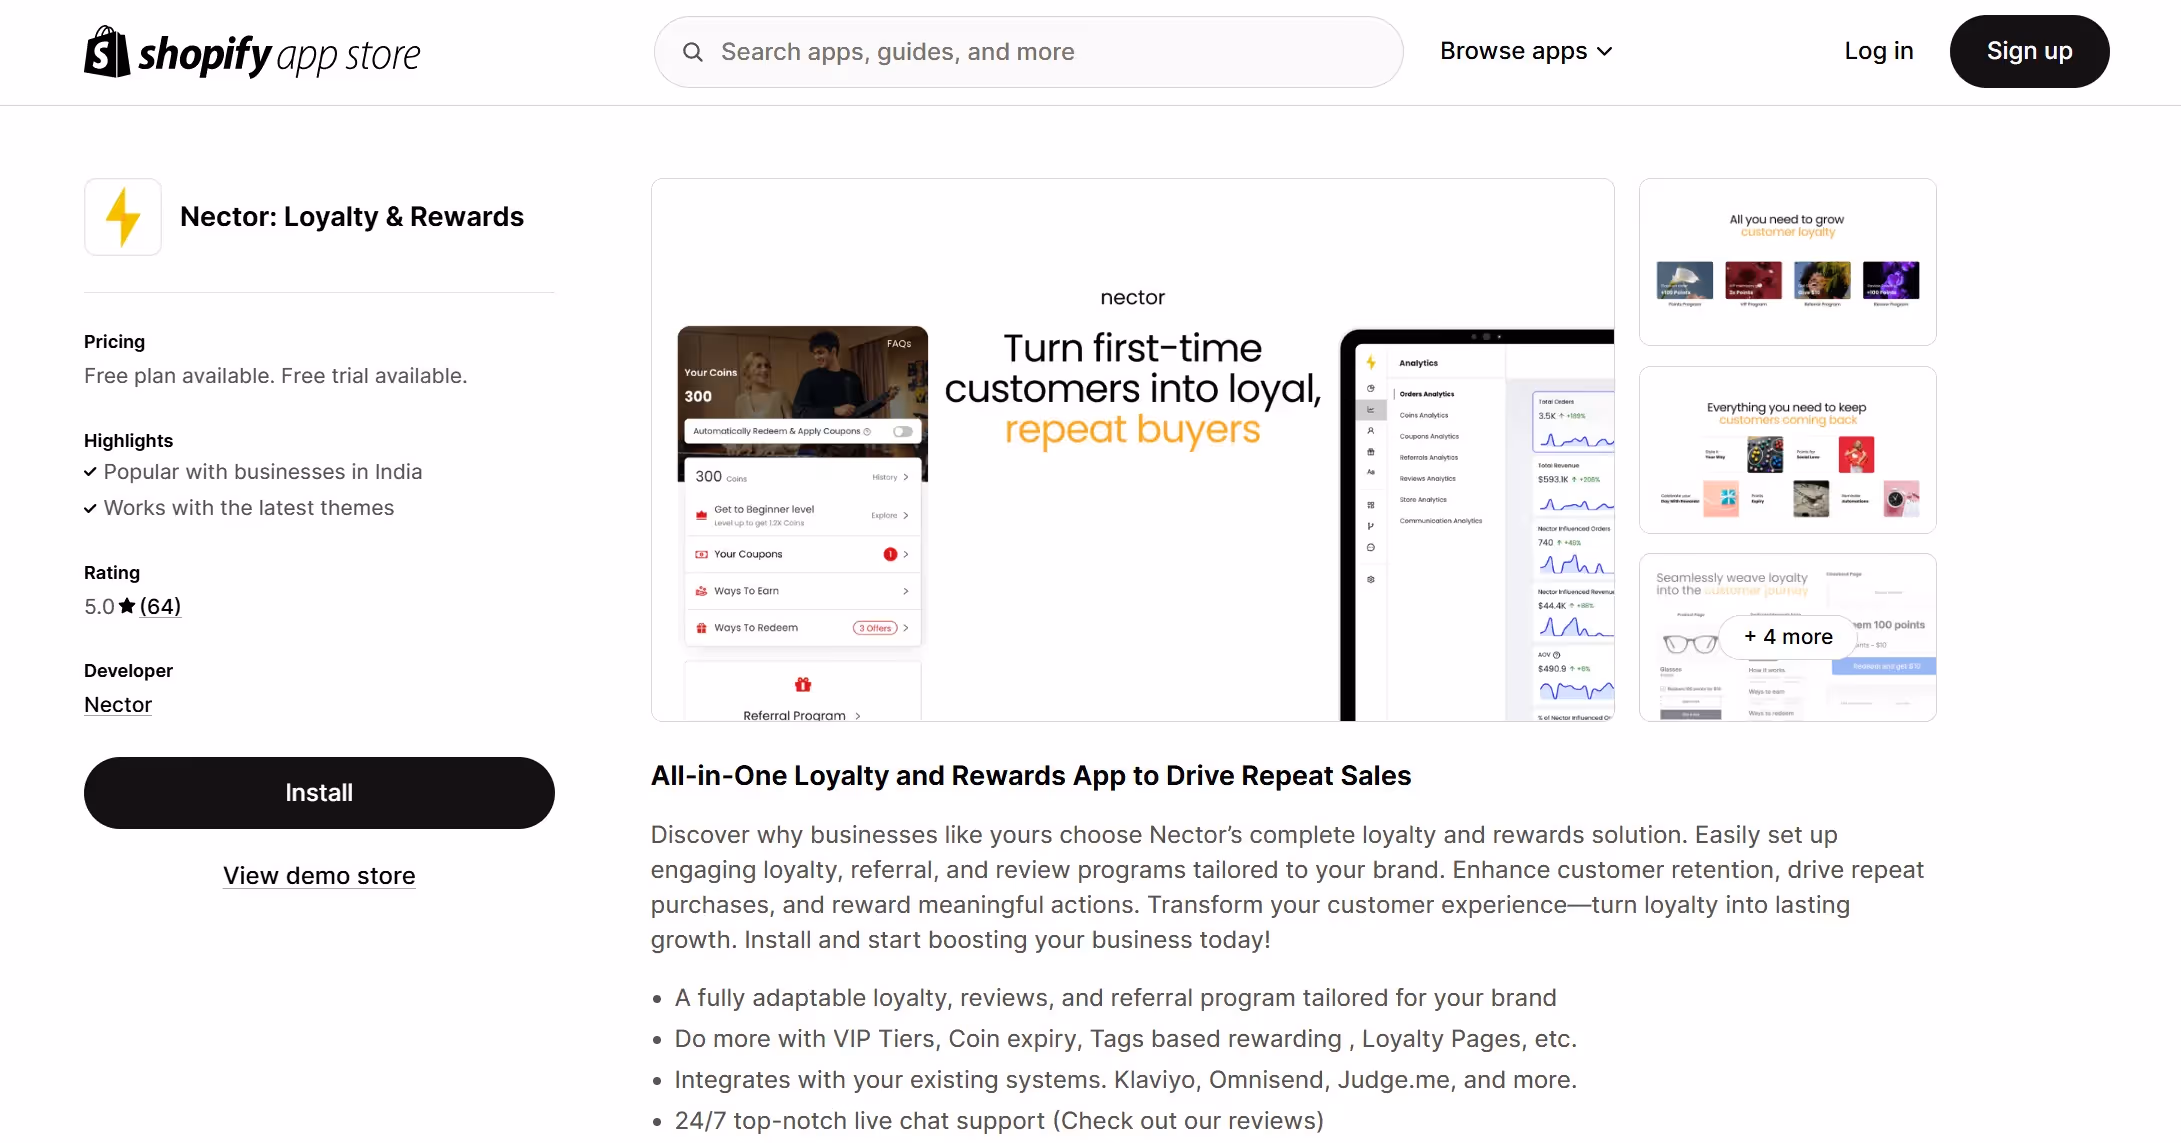Click the 'All-in-One Loyalty and Rewards App' heading
The width and height of the screenshot is (2181, 1143).
(x=1031, y=776)
